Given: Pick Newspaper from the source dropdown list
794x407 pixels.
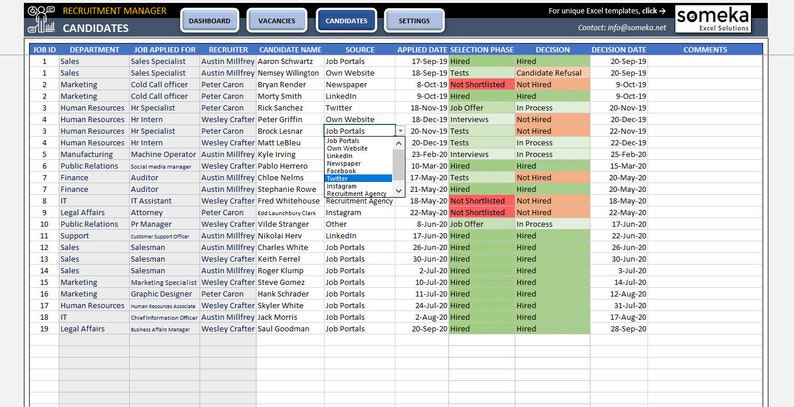Looking at the screenshot, I should [x=358, y=164].
